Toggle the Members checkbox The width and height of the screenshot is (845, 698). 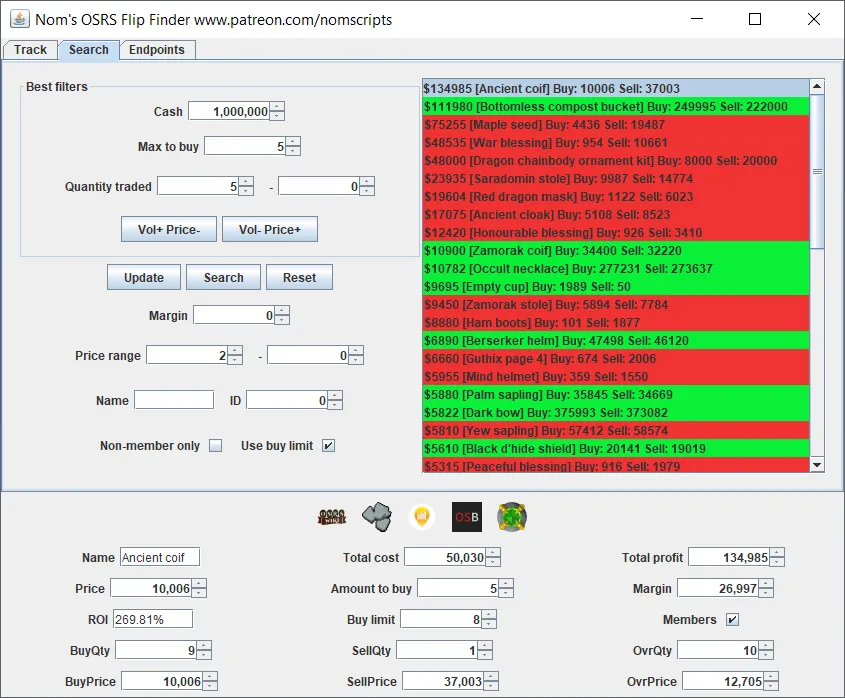pyautogui.click(x=732, y=619)
